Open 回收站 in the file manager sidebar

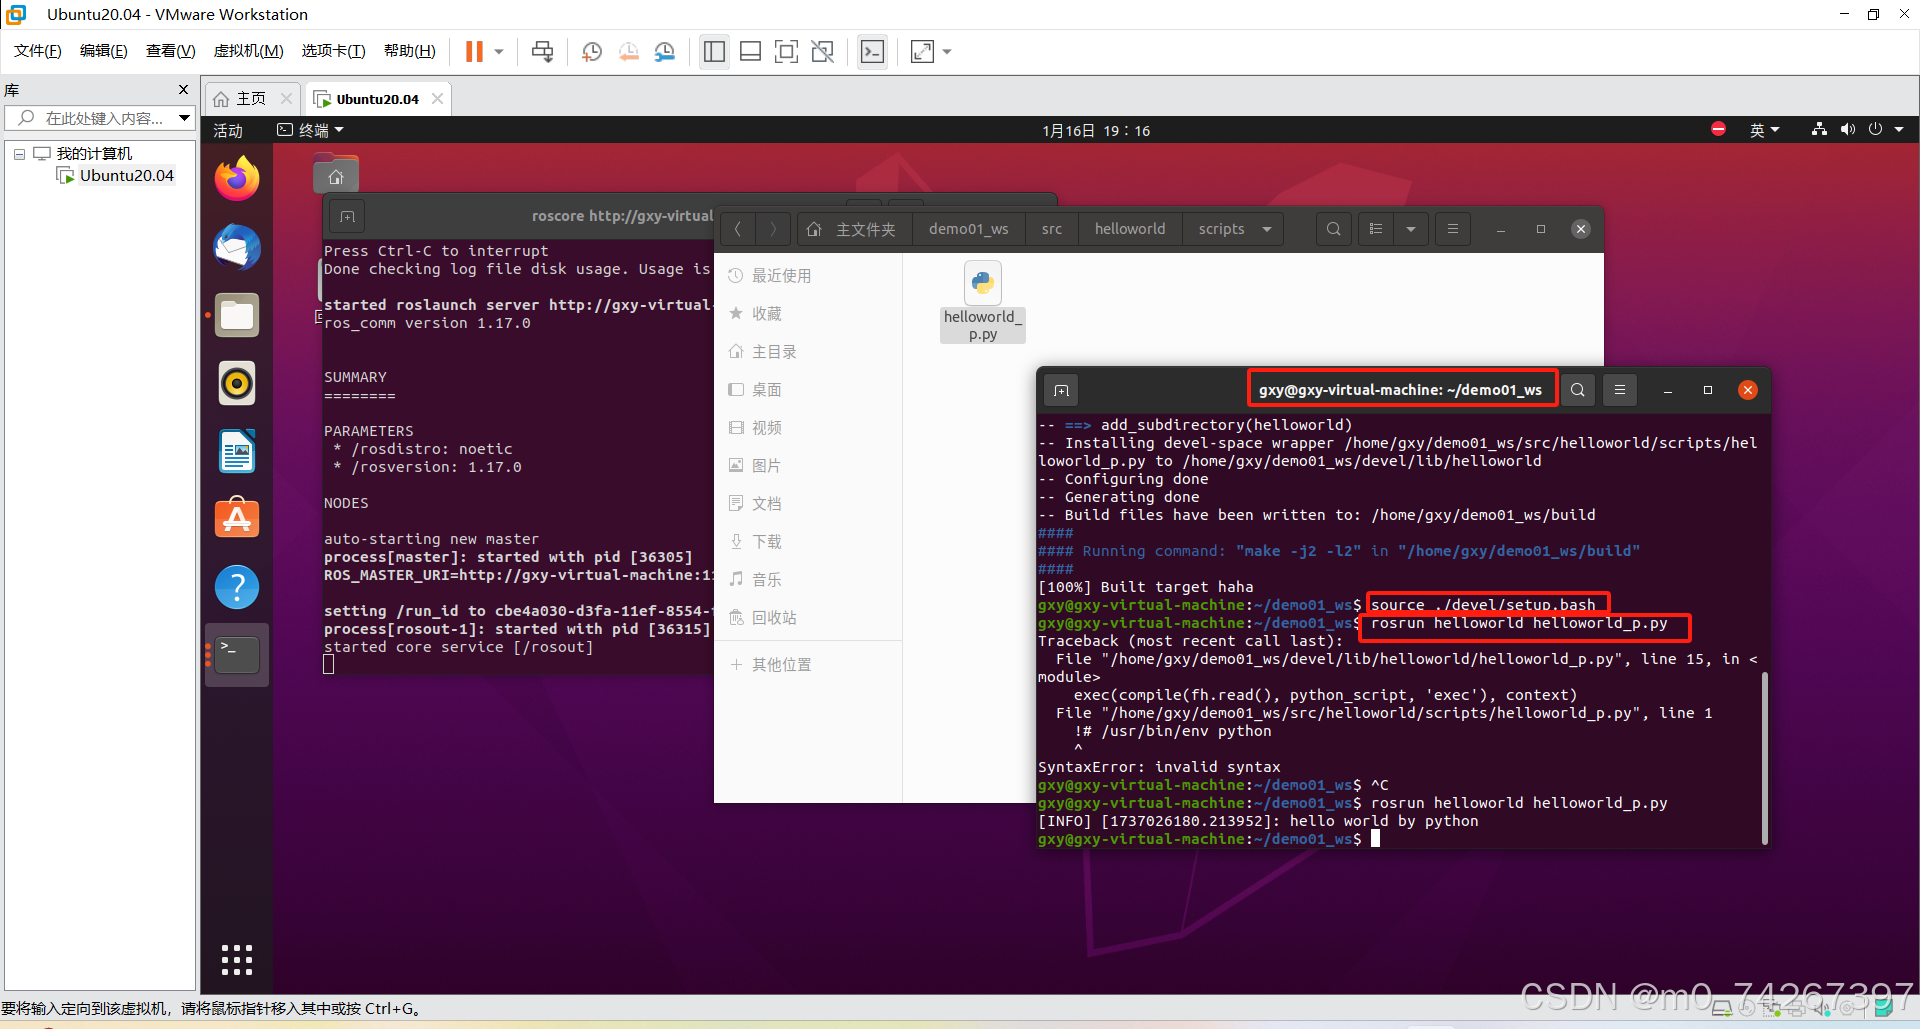pos(808,618)
